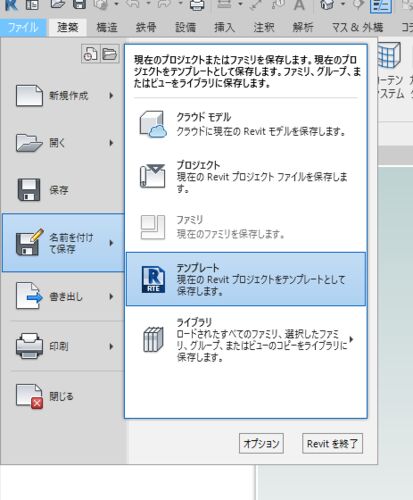The width and height of the screenshot is (413, 500).
Task: Click the blank page icon for 新規作成
Action: [x=29, y=96]
